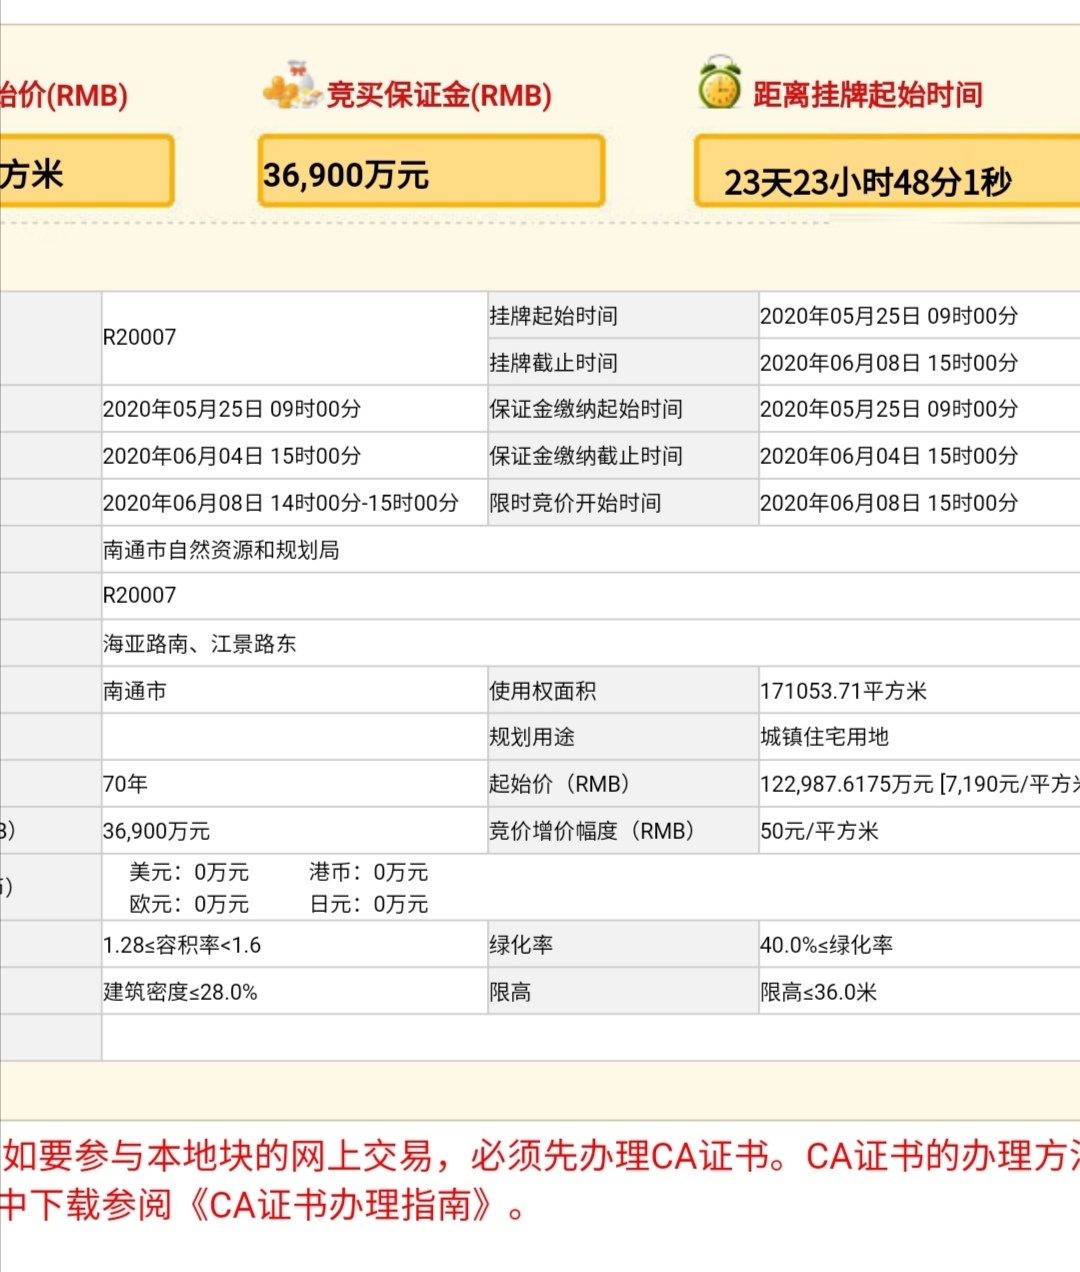Click the 挂牌截止时间 label cell
The image size is (1080, 1272).
553,363
